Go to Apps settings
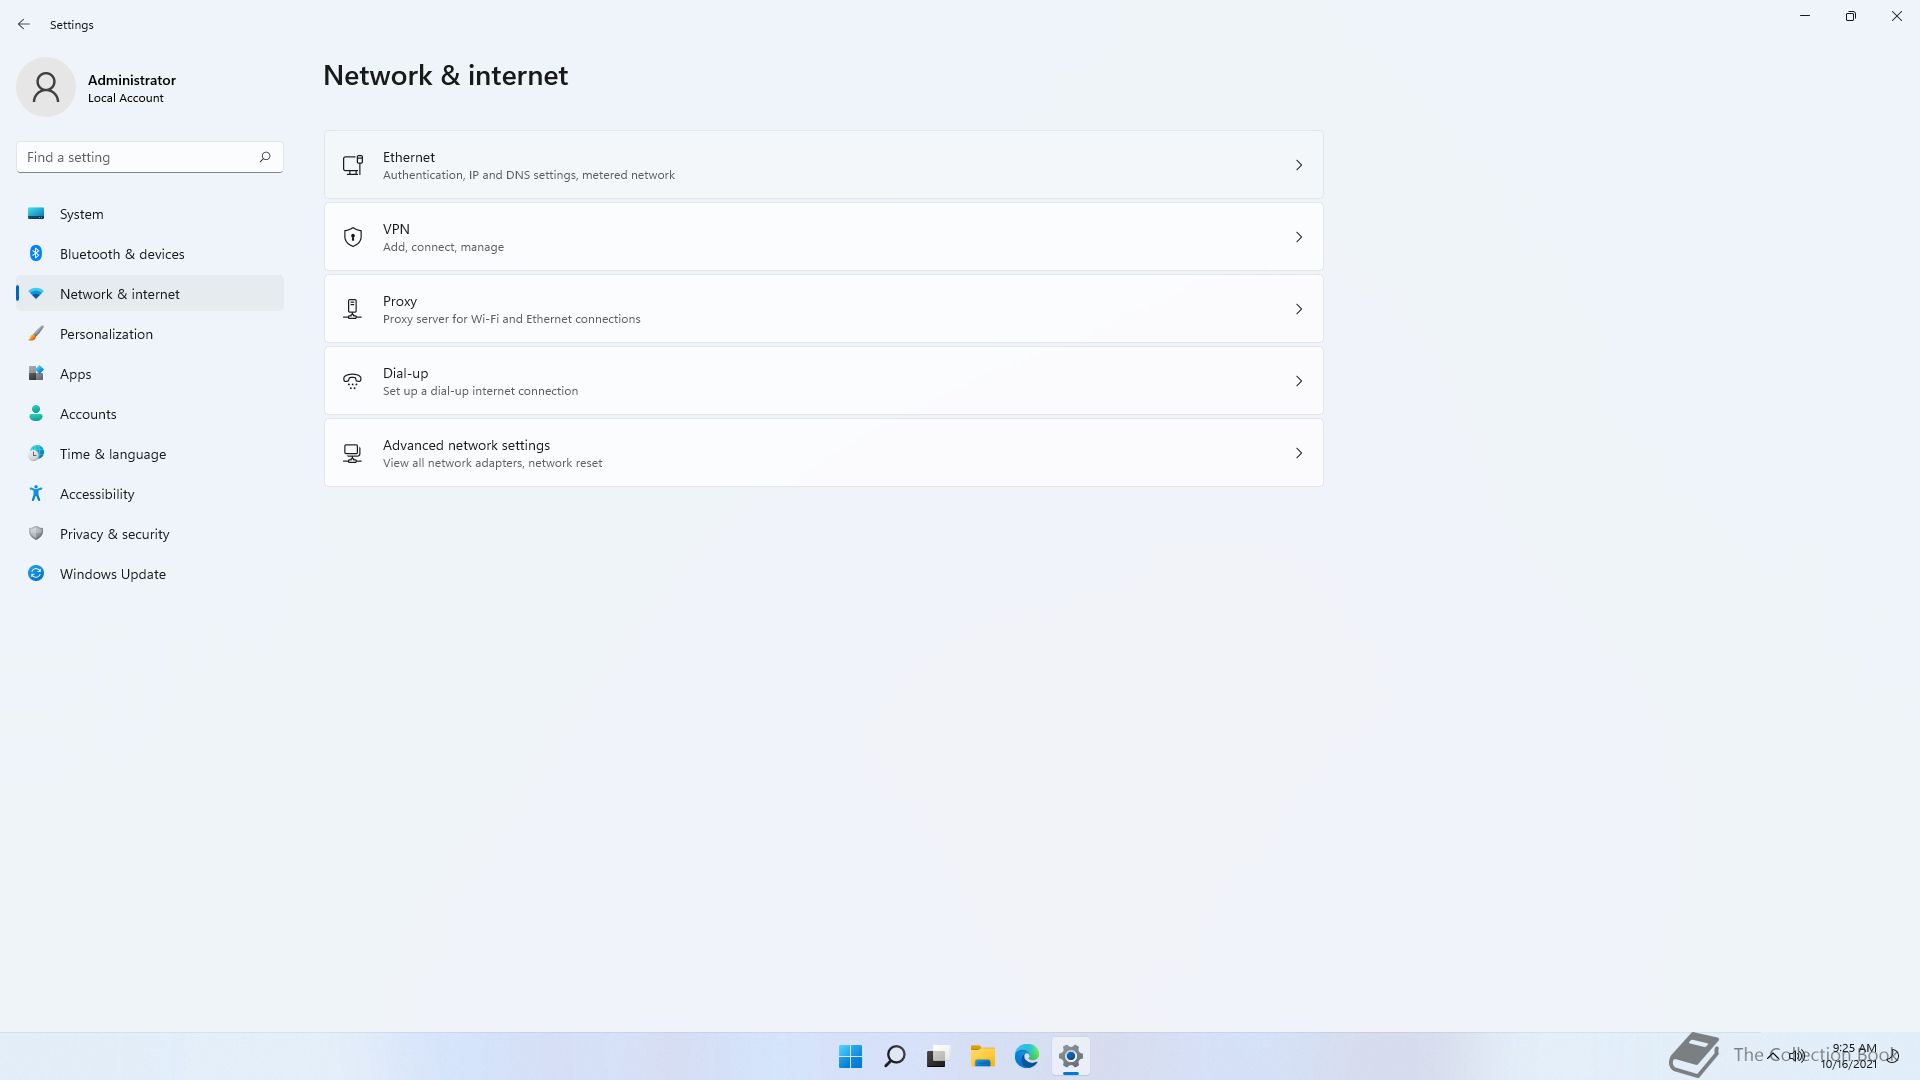Viewport: 1920px width, 1080px height. (150, 374)
